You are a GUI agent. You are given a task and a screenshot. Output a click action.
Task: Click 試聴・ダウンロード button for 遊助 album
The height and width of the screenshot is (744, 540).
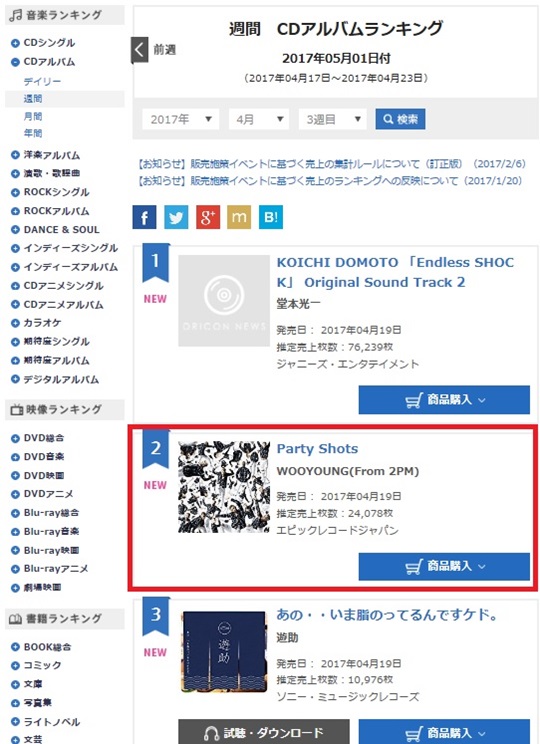pos(264,733)
